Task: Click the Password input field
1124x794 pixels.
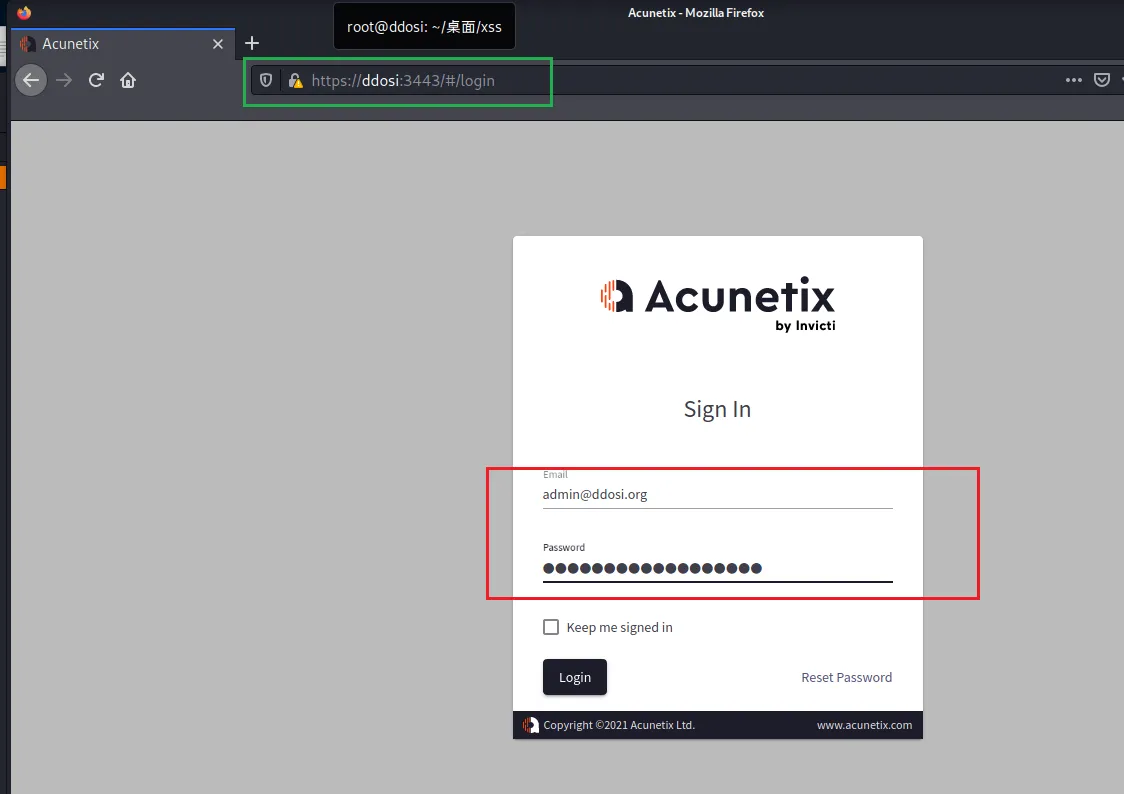Action: (718, 568)
